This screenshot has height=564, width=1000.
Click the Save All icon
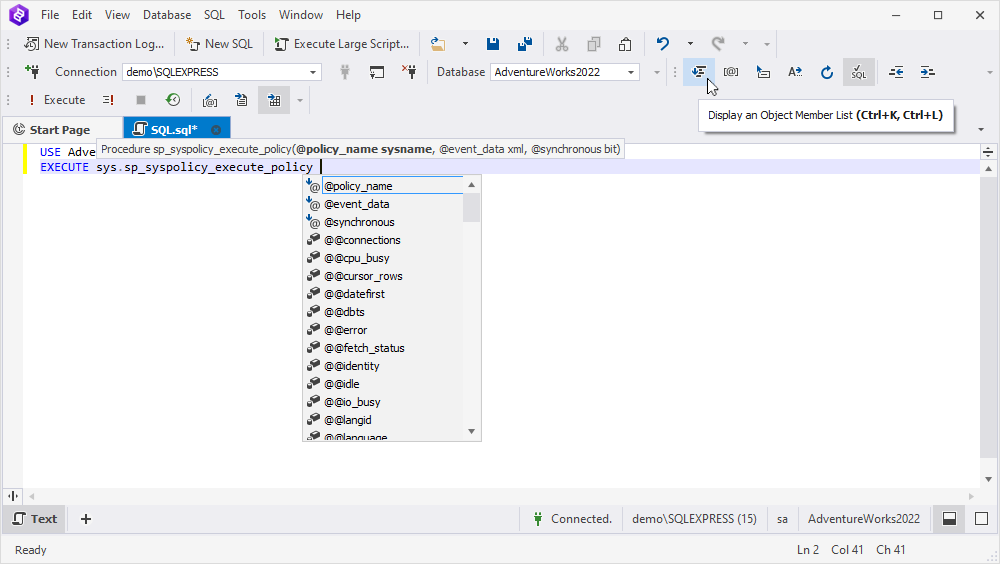pos(525,44)
